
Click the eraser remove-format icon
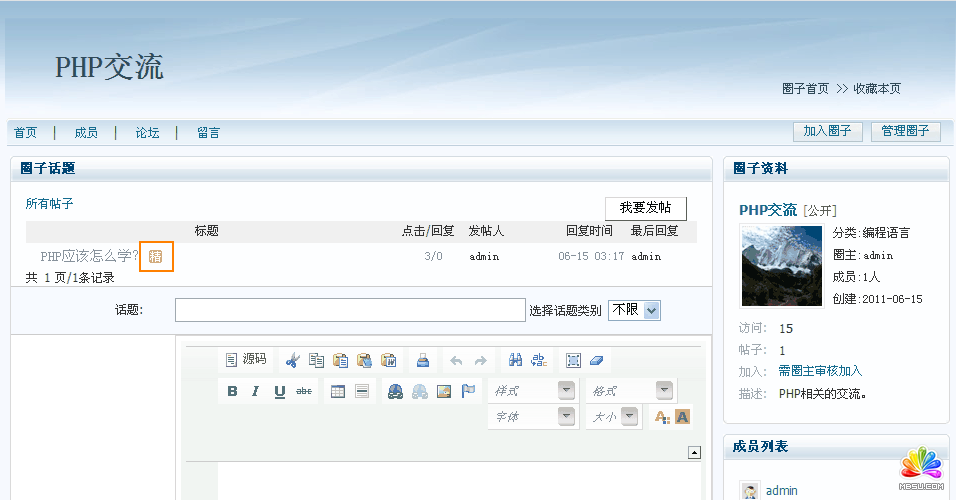click(x=597, y=360)
